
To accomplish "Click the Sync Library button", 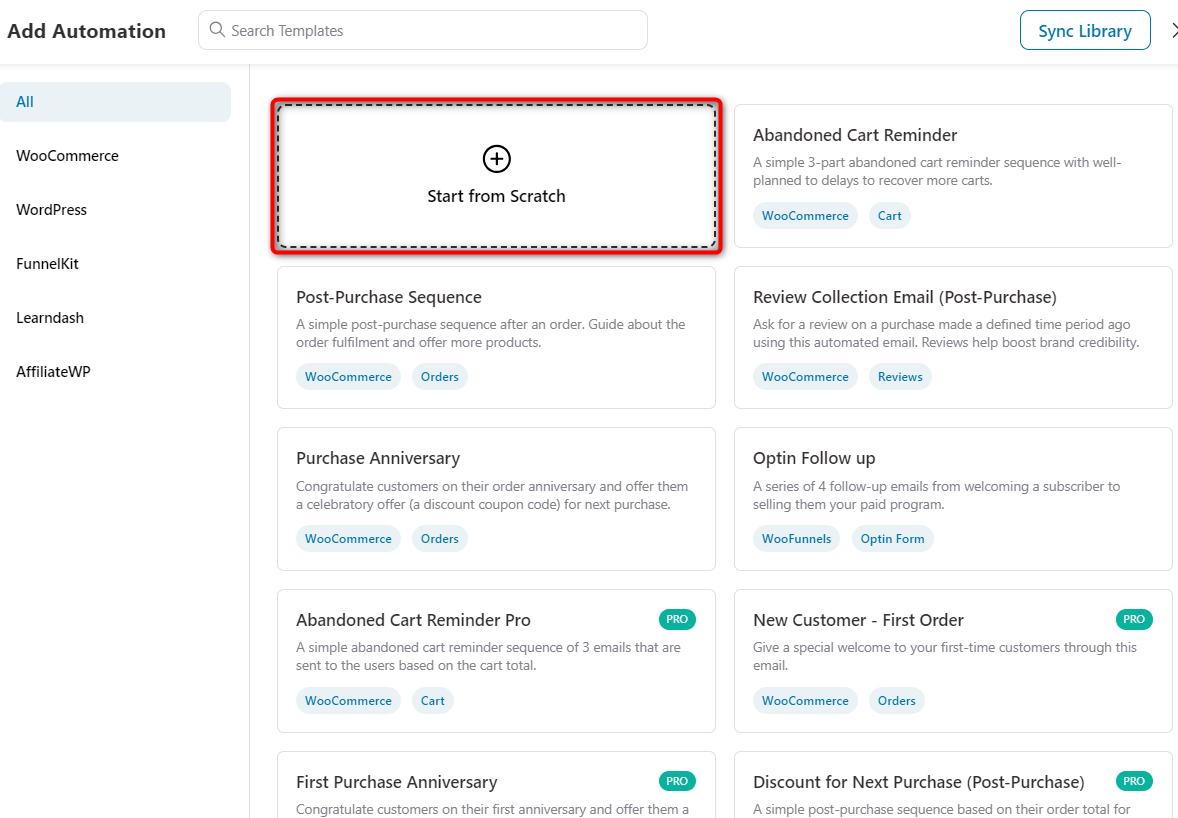I will coord(1085,31).
